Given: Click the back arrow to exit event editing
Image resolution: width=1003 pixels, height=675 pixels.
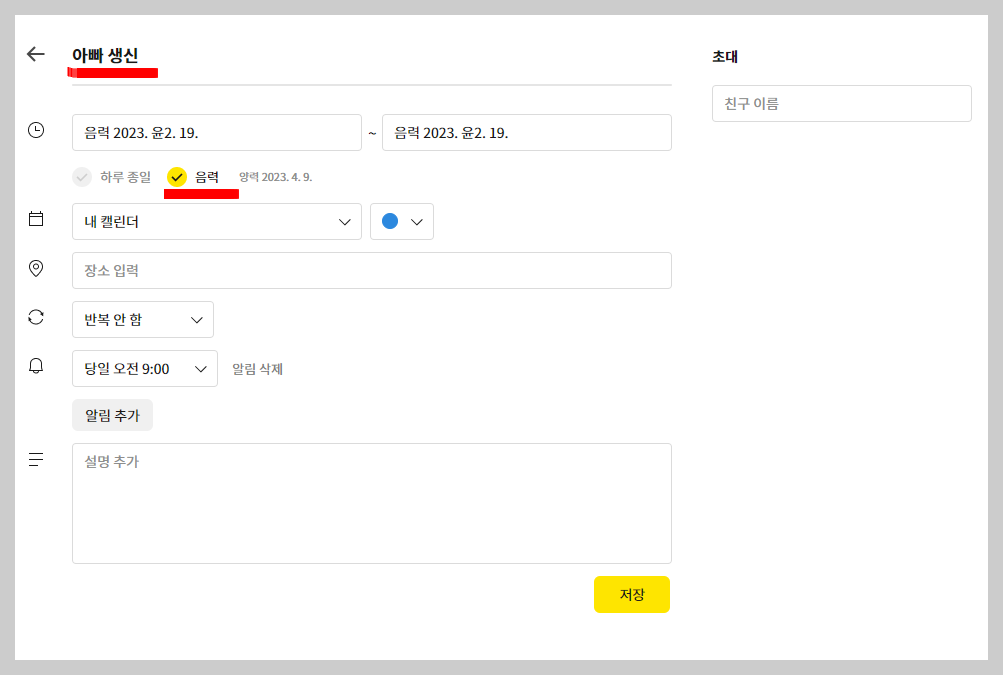Looking at the screenshot, I should click(35, 54).
